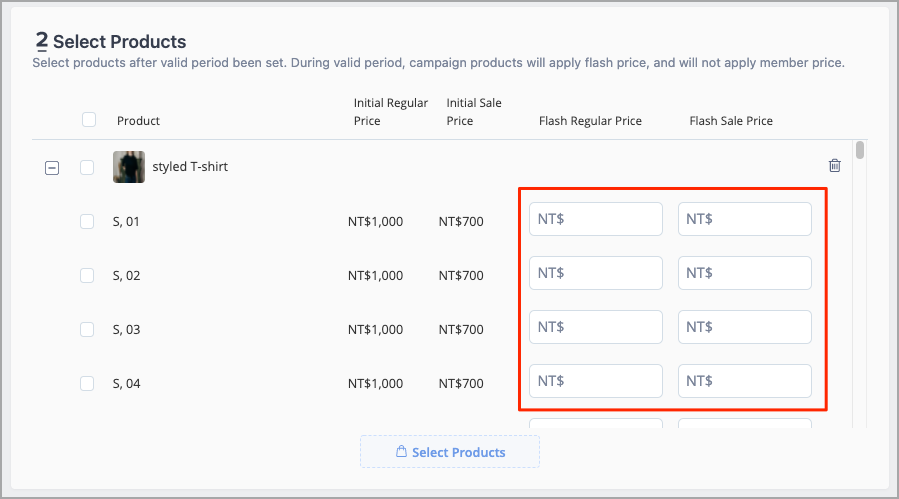This screenshot has width=899, height=499.
Task: Focus Flash Regular Price field for S, 03
Action: coord(596,327)
